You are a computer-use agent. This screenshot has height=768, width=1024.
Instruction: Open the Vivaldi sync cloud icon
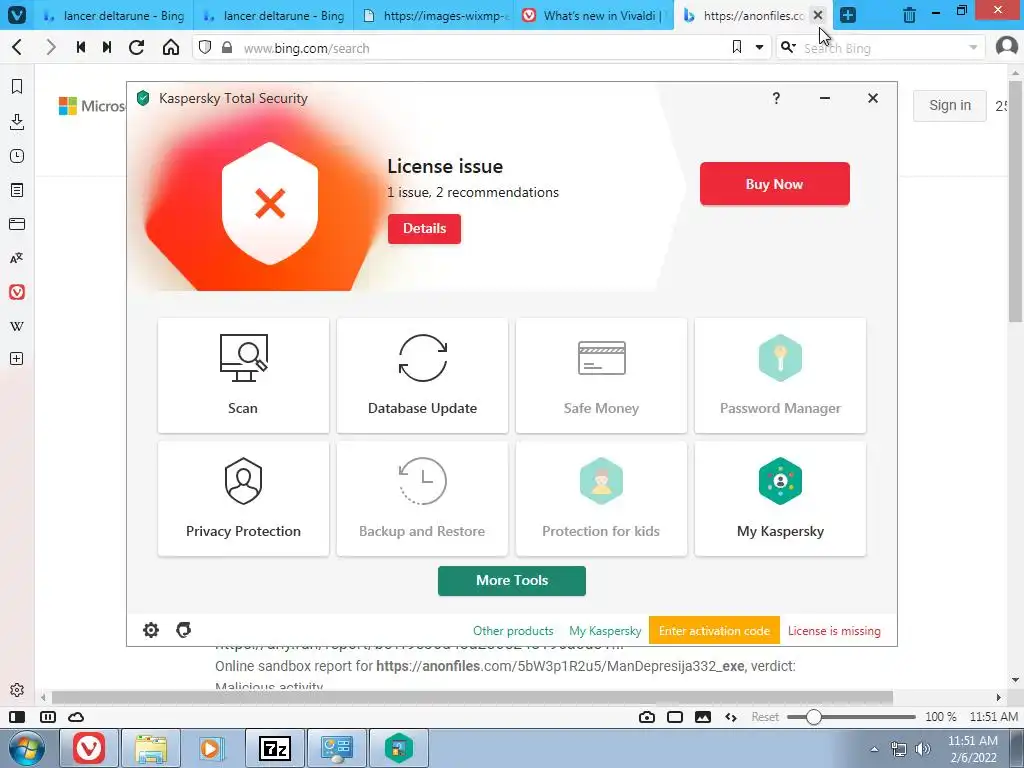coord(76,717)
